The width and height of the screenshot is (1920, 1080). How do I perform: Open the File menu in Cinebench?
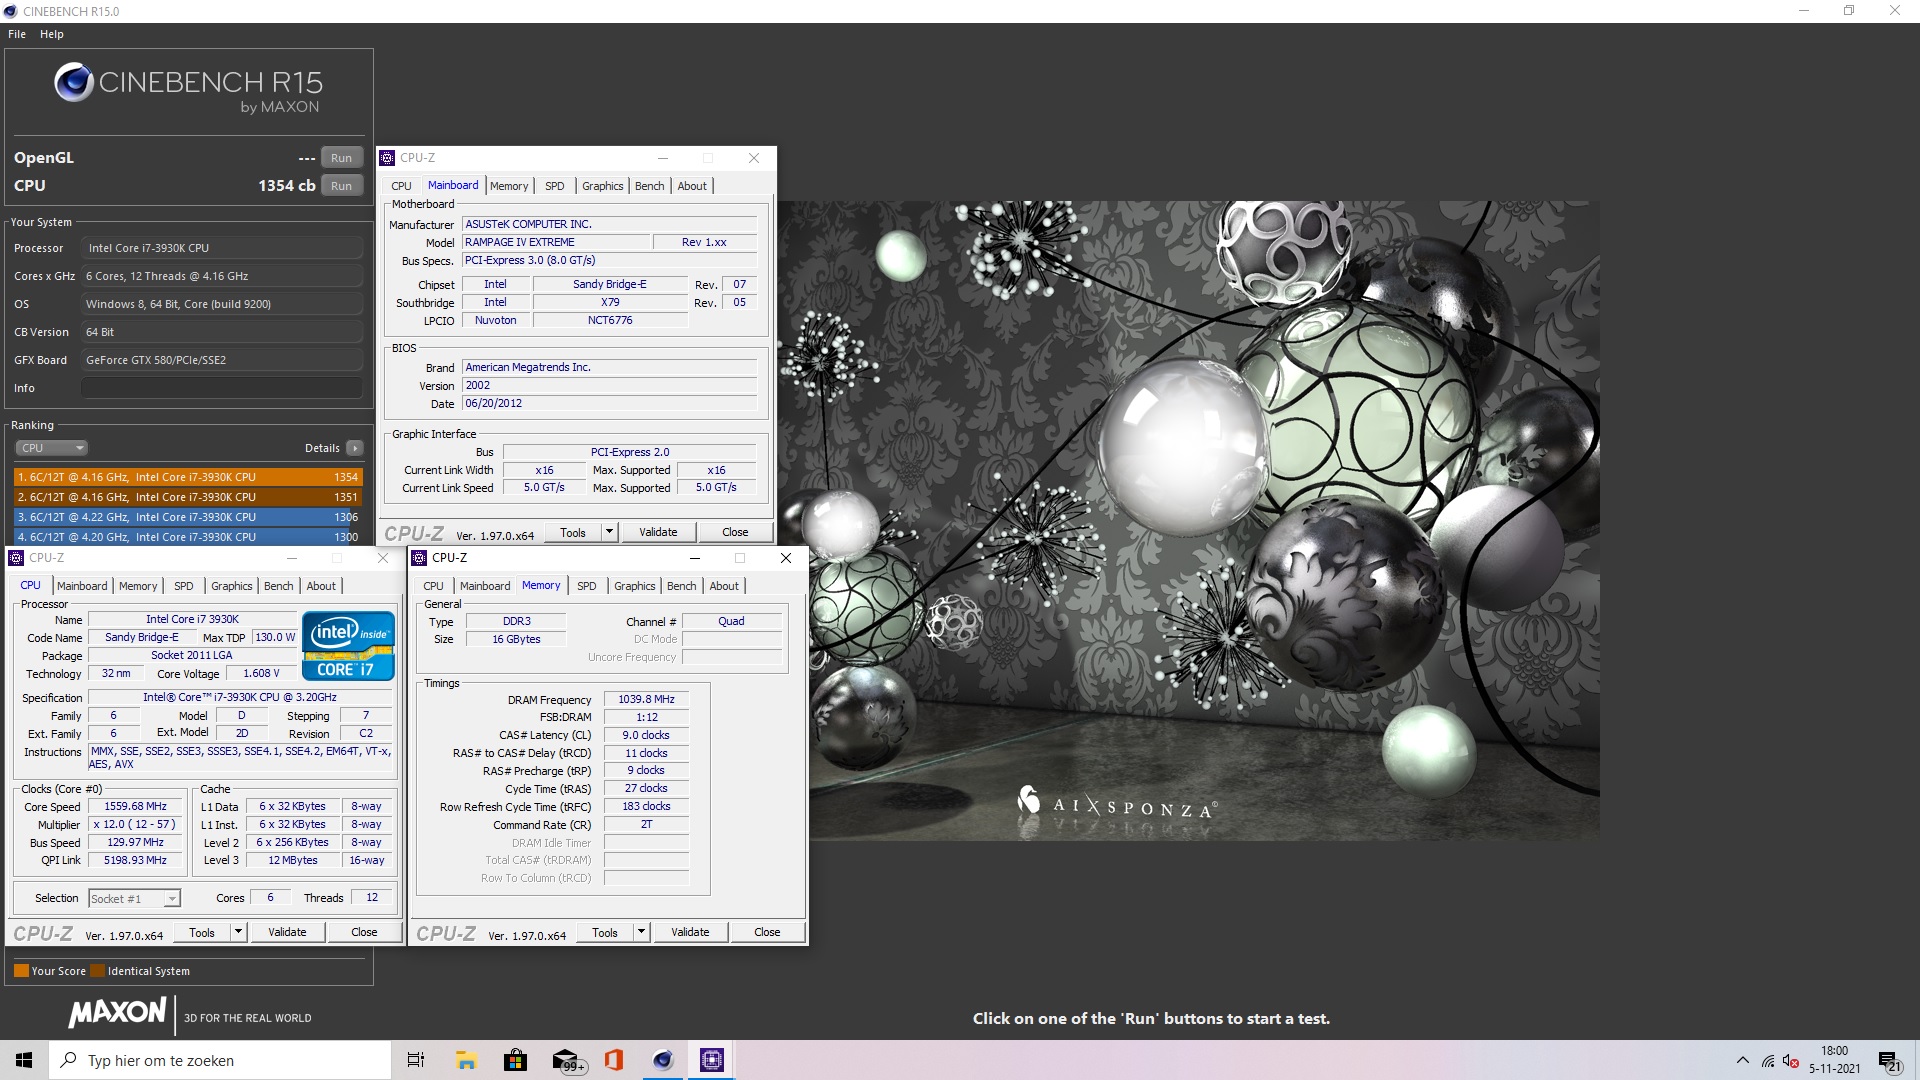coord(17,34)
